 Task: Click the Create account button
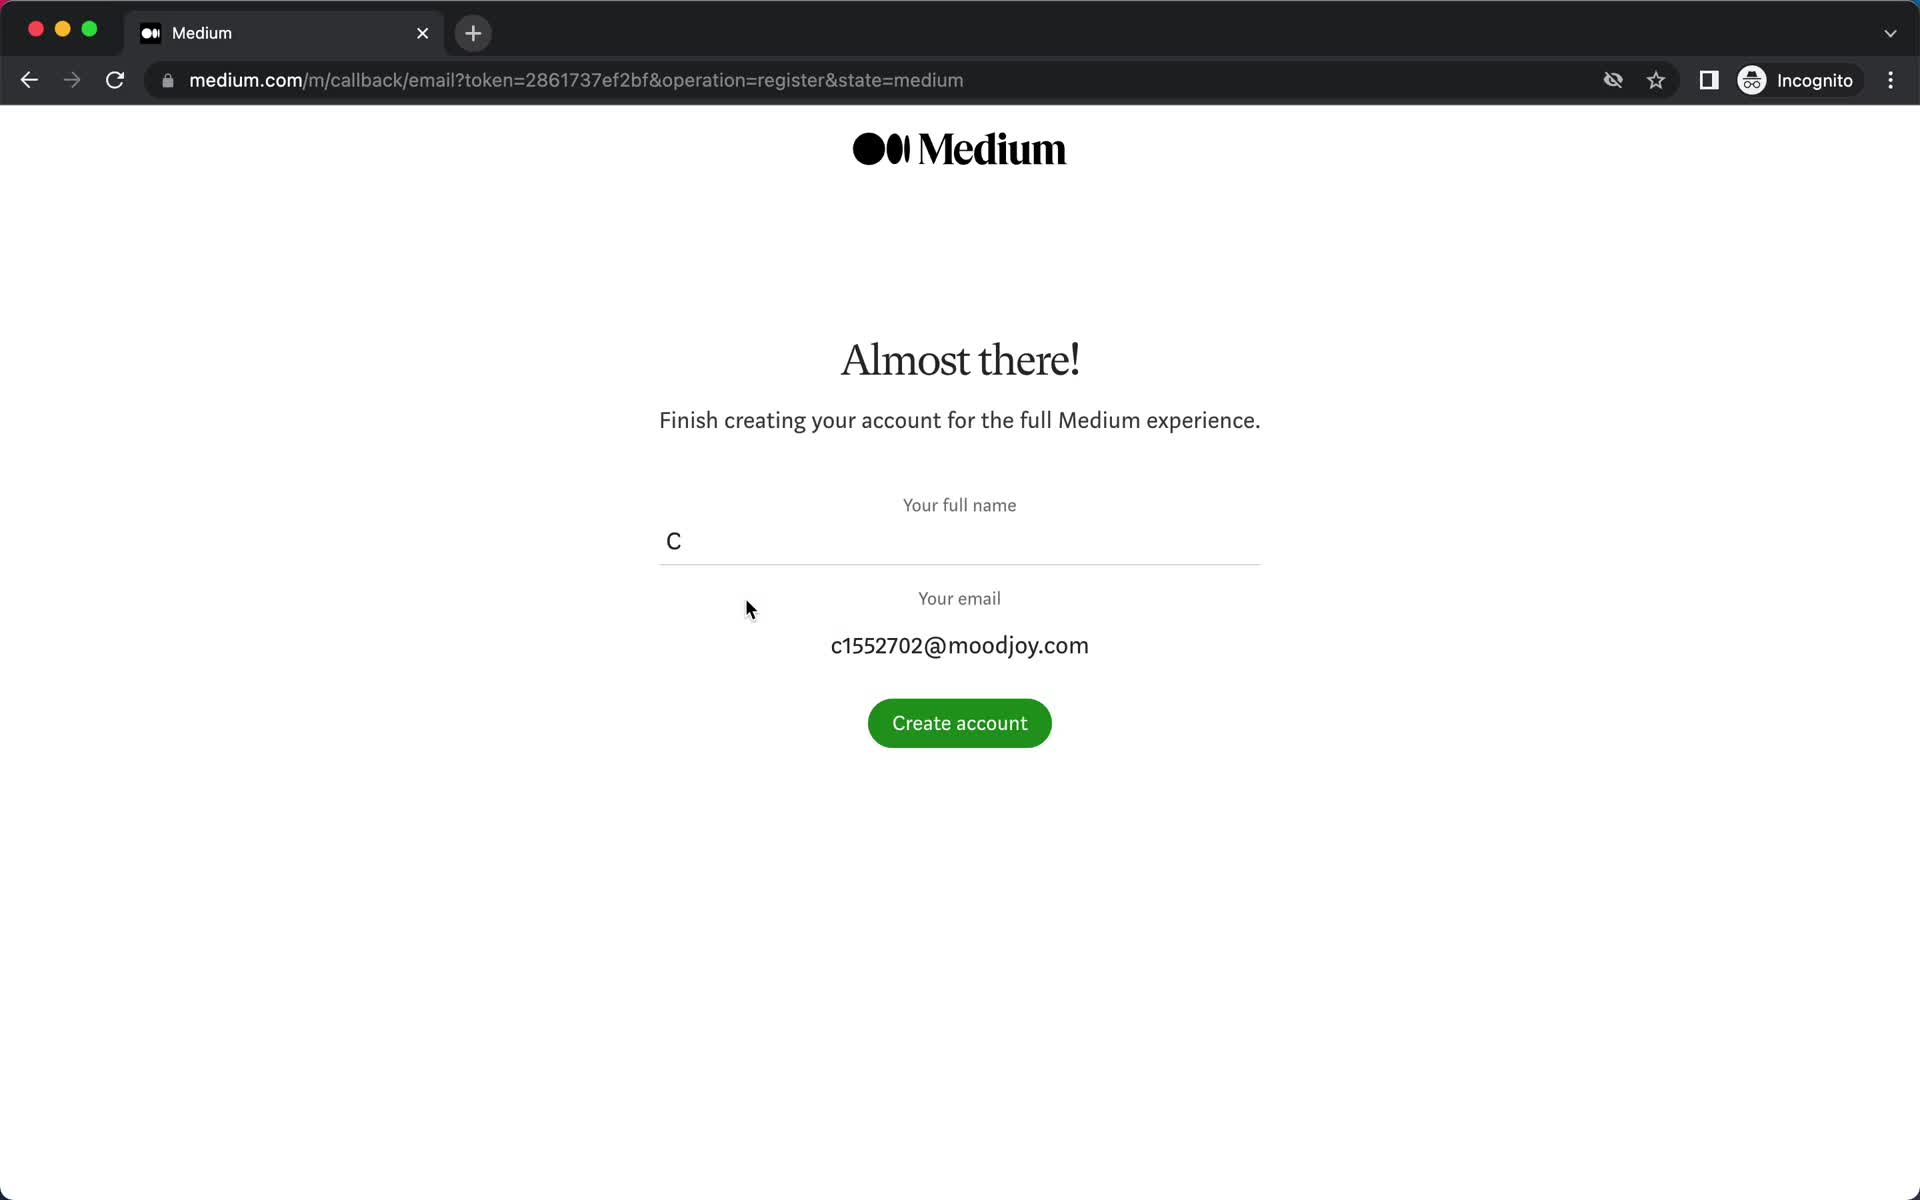(x=959, y=723)
